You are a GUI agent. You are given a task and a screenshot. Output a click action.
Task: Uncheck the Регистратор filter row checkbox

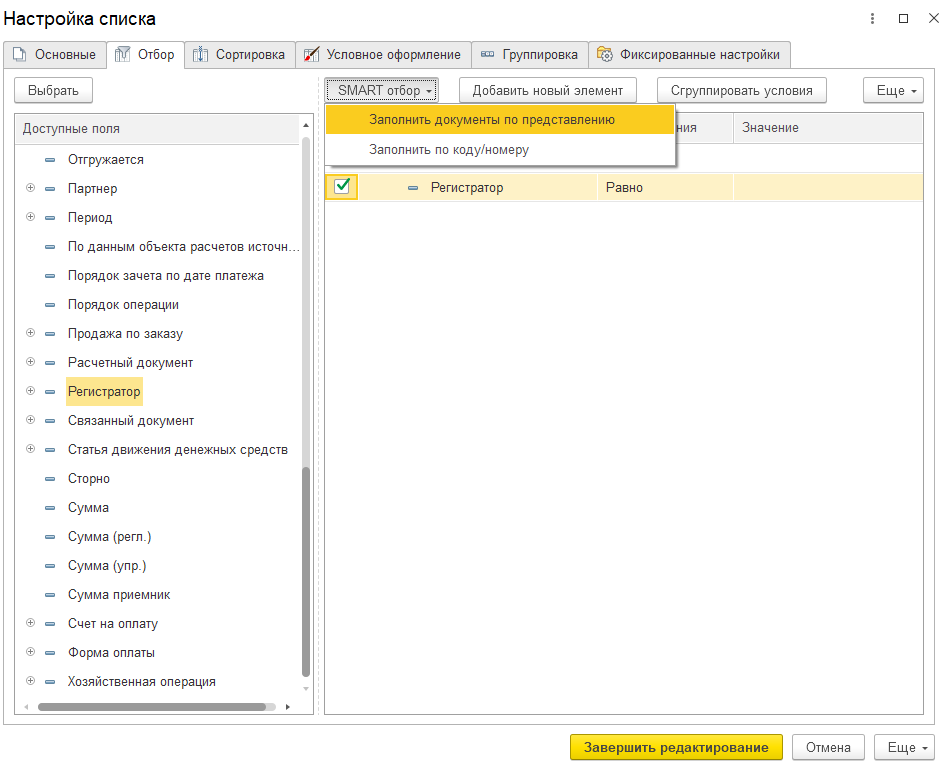342,186
